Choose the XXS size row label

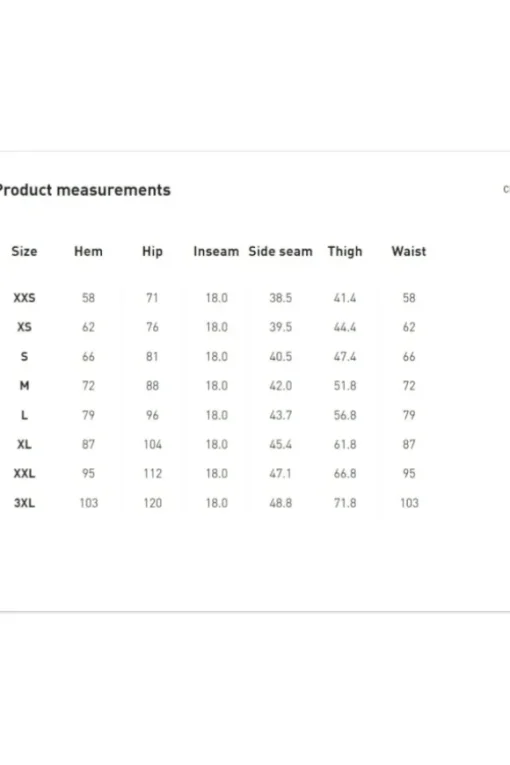coord(24,298)
